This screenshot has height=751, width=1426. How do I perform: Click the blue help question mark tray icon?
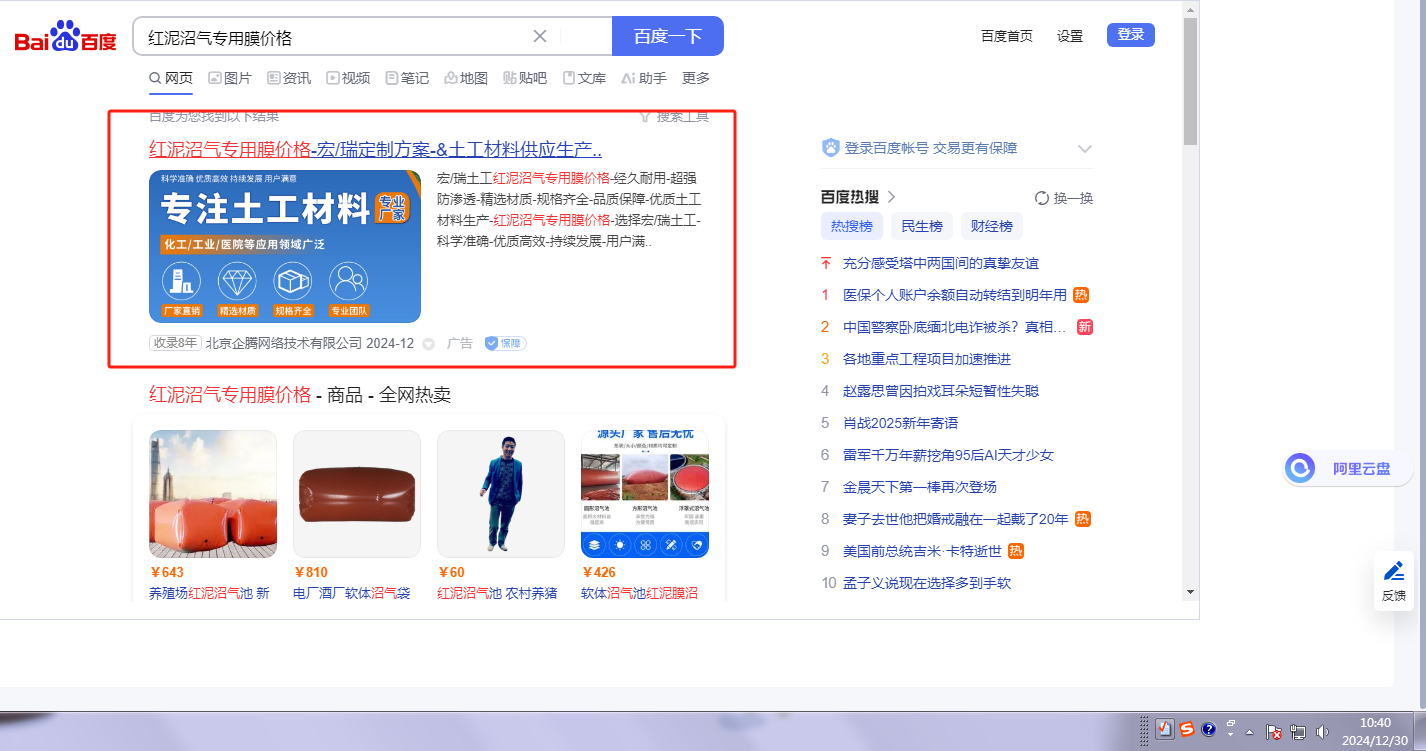1208,730
